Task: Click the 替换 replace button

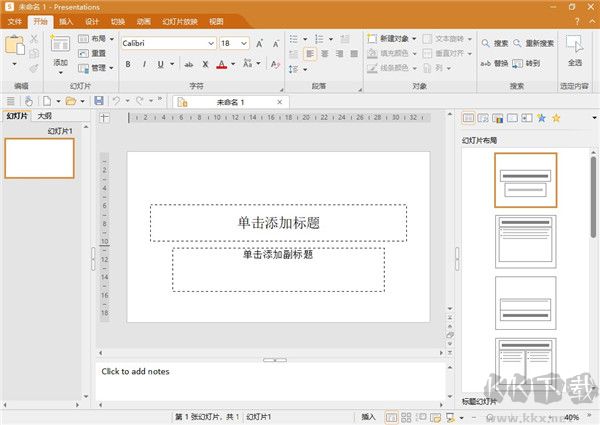Action: (494, 64)
